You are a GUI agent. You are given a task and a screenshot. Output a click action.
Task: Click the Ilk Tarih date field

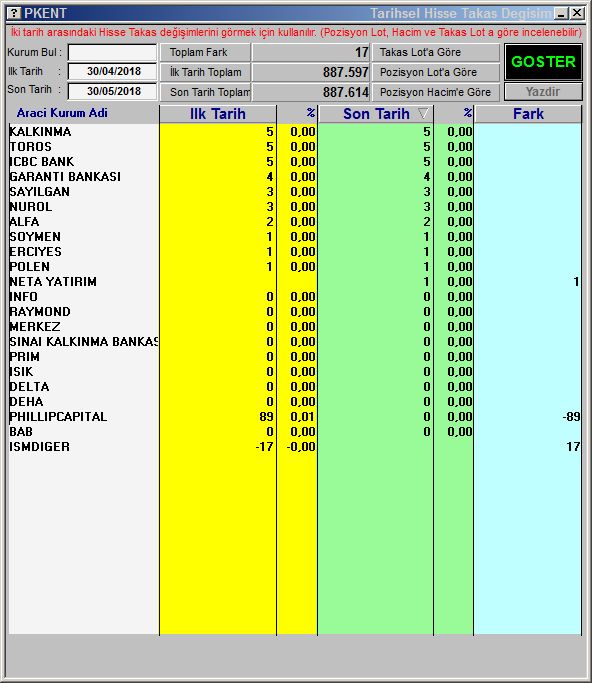coord(112,71)
